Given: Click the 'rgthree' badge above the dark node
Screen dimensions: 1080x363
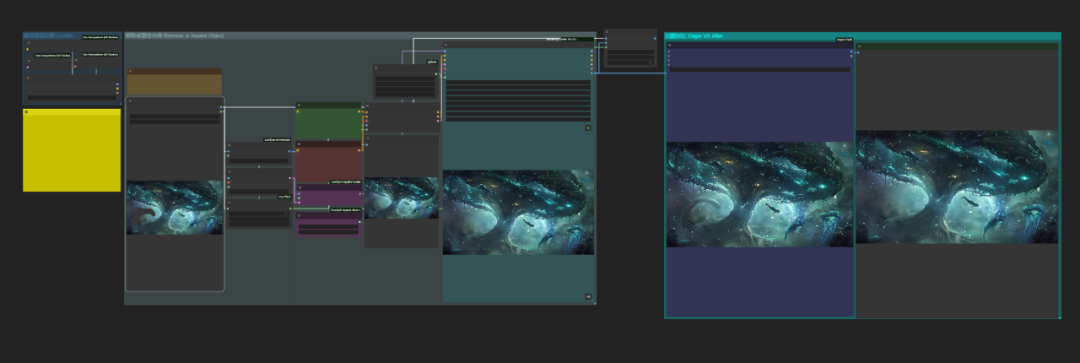Looking at the screenshot, I should [x=432, y=62].
